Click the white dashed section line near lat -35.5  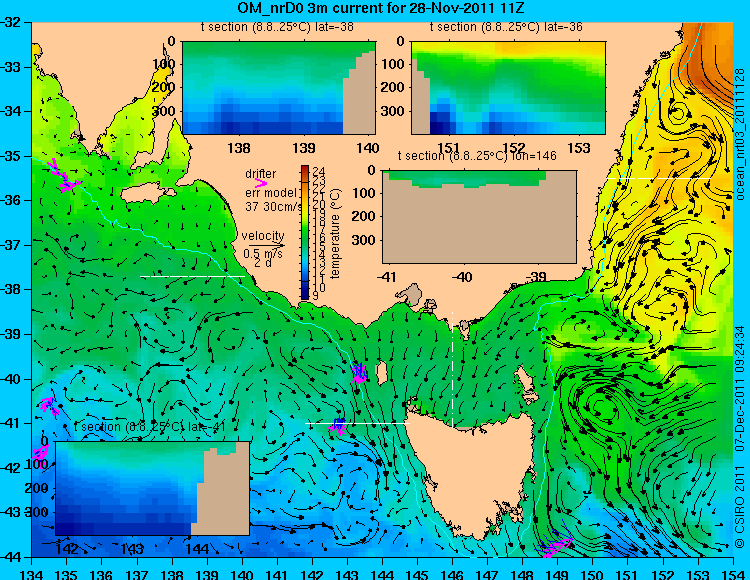coord(658,178)
